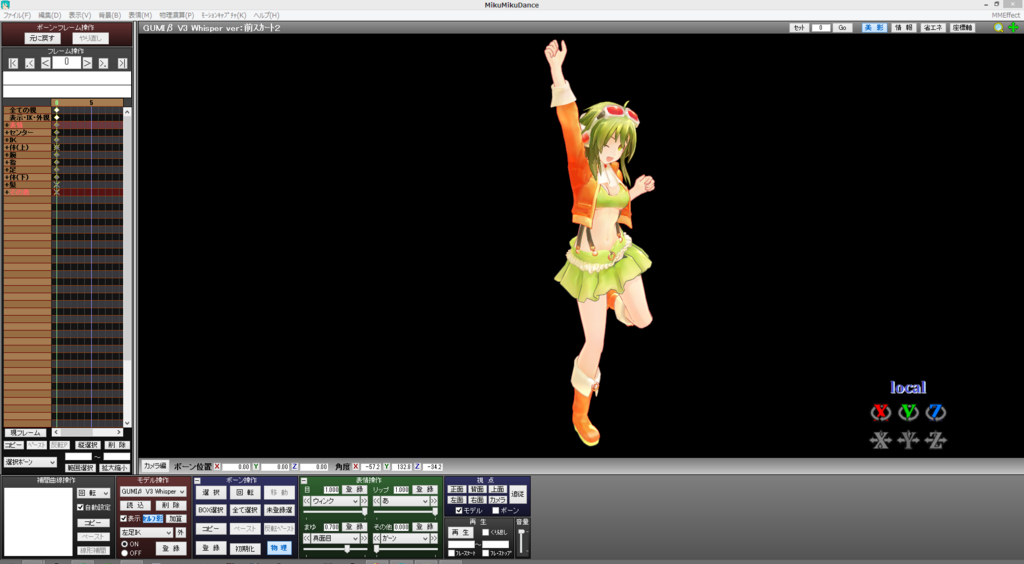Open the ガーン other morph dropdown
Viewport: 1024px width, 564px height.
coord(405,539)
